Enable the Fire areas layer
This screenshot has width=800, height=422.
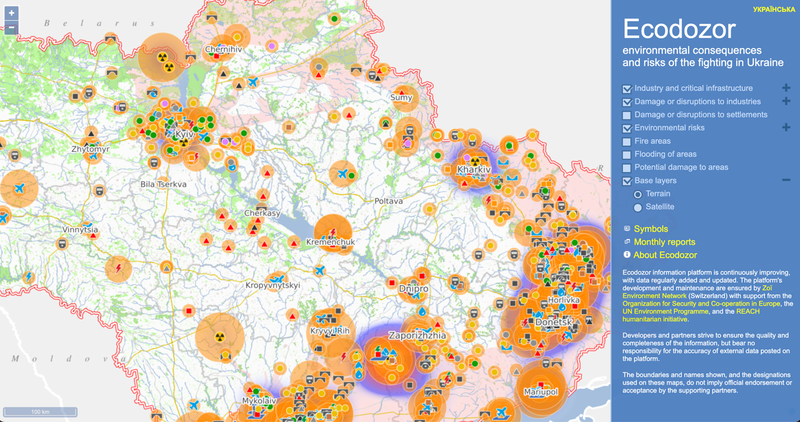[x=627, y=141]
